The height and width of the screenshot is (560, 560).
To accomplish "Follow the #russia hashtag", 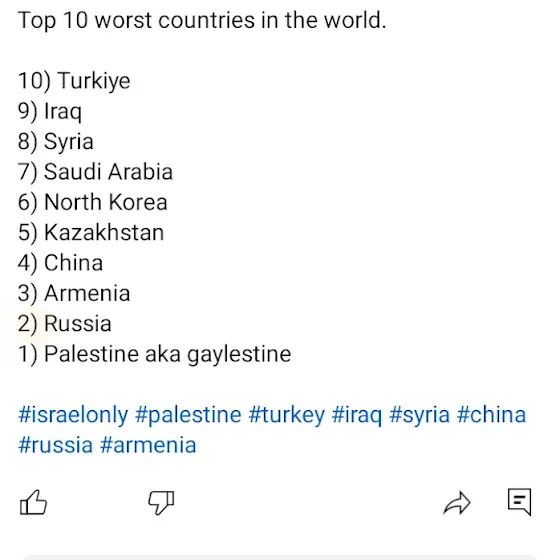I will 55,445.
